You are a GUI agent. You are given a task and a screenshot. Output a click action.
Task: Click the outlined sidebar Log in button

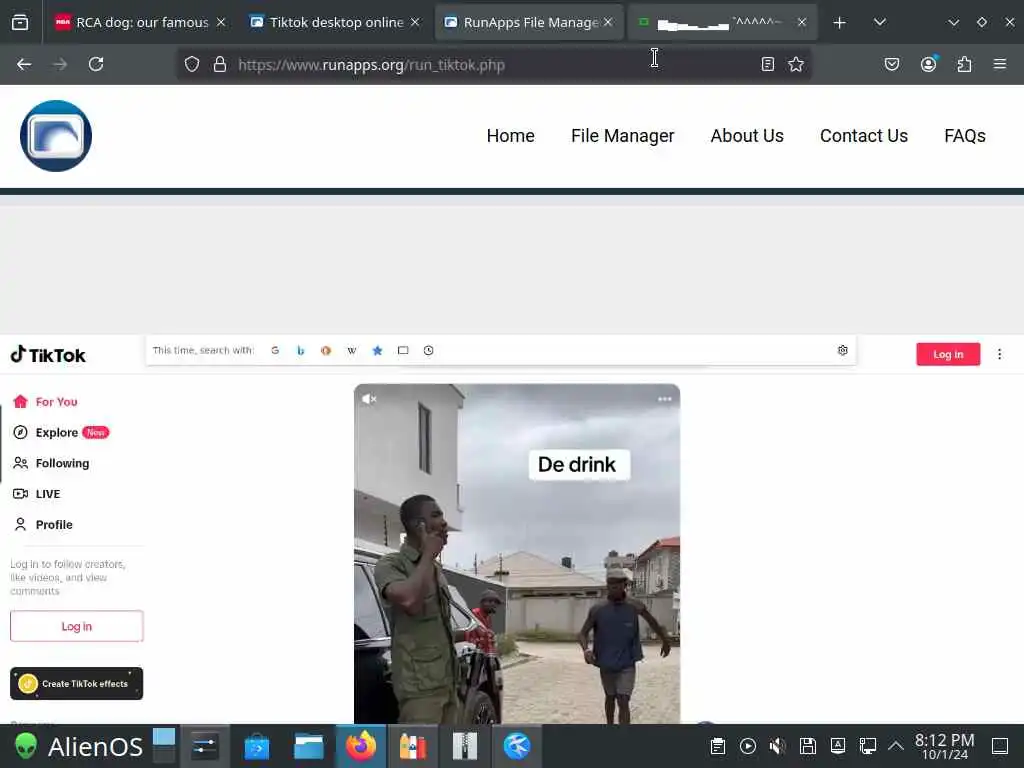(x=76, y=626)
